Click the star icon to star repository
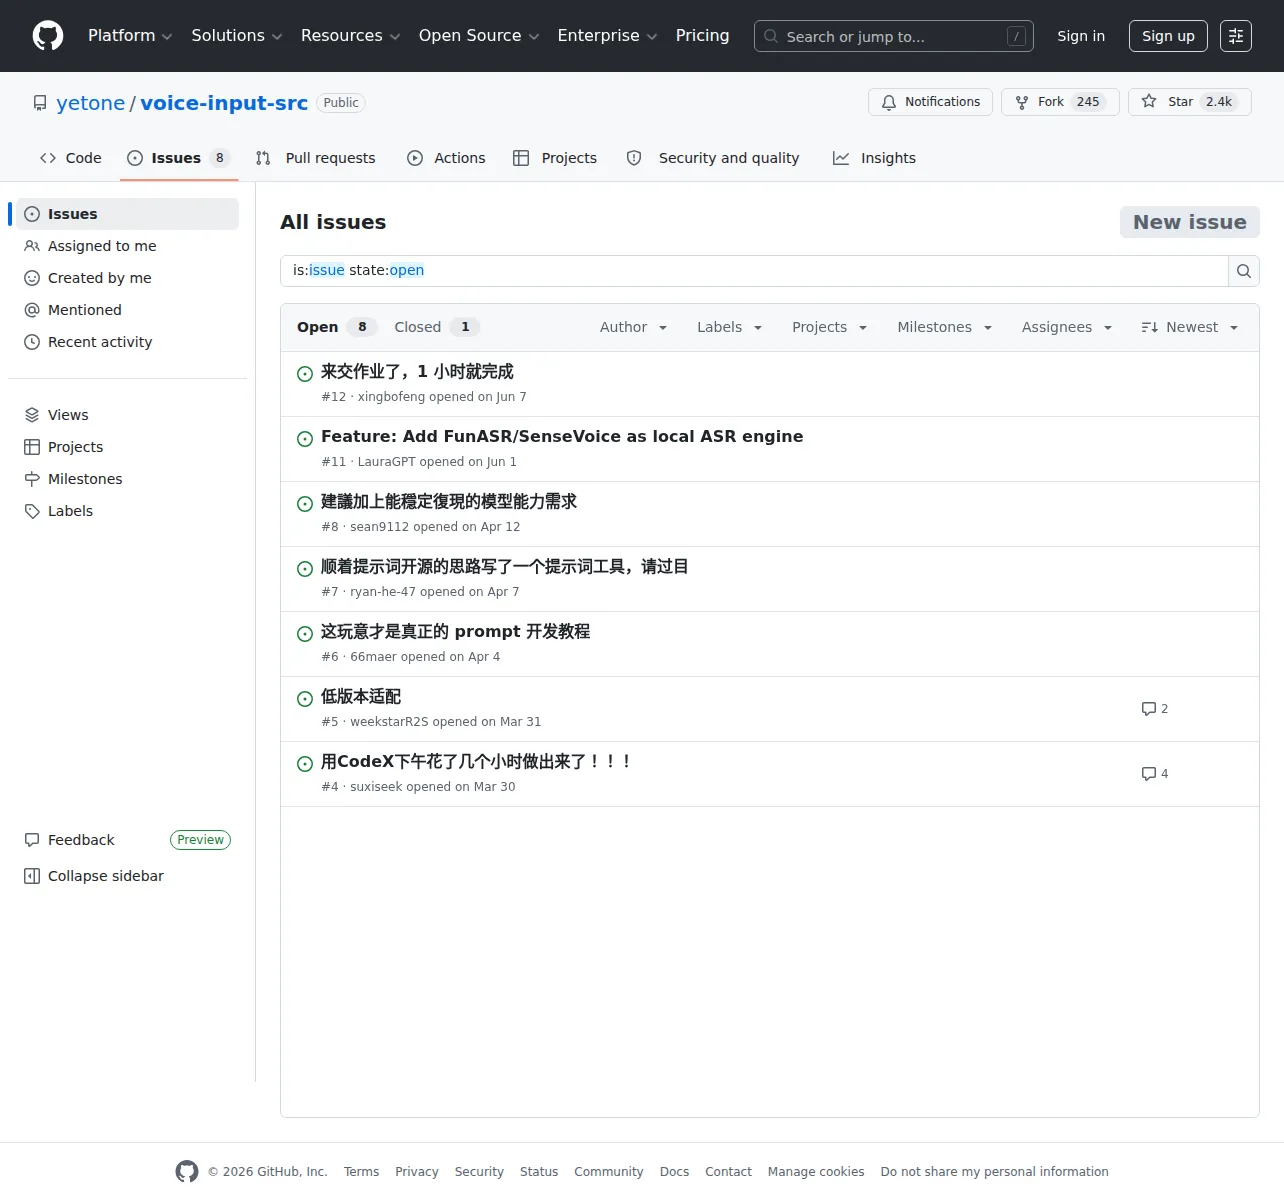 coord(1149,101)
